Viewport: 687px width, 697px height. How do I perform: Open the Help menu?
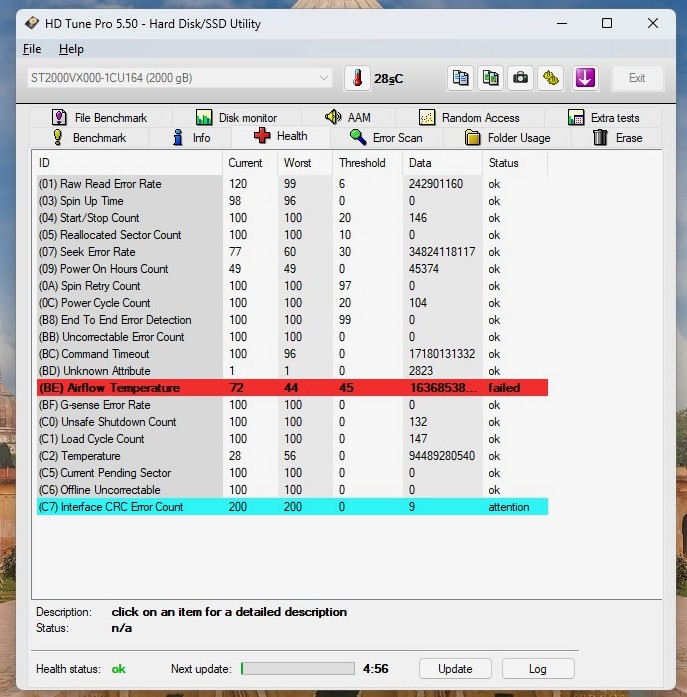pyautogui.click(x=71, y=49)
